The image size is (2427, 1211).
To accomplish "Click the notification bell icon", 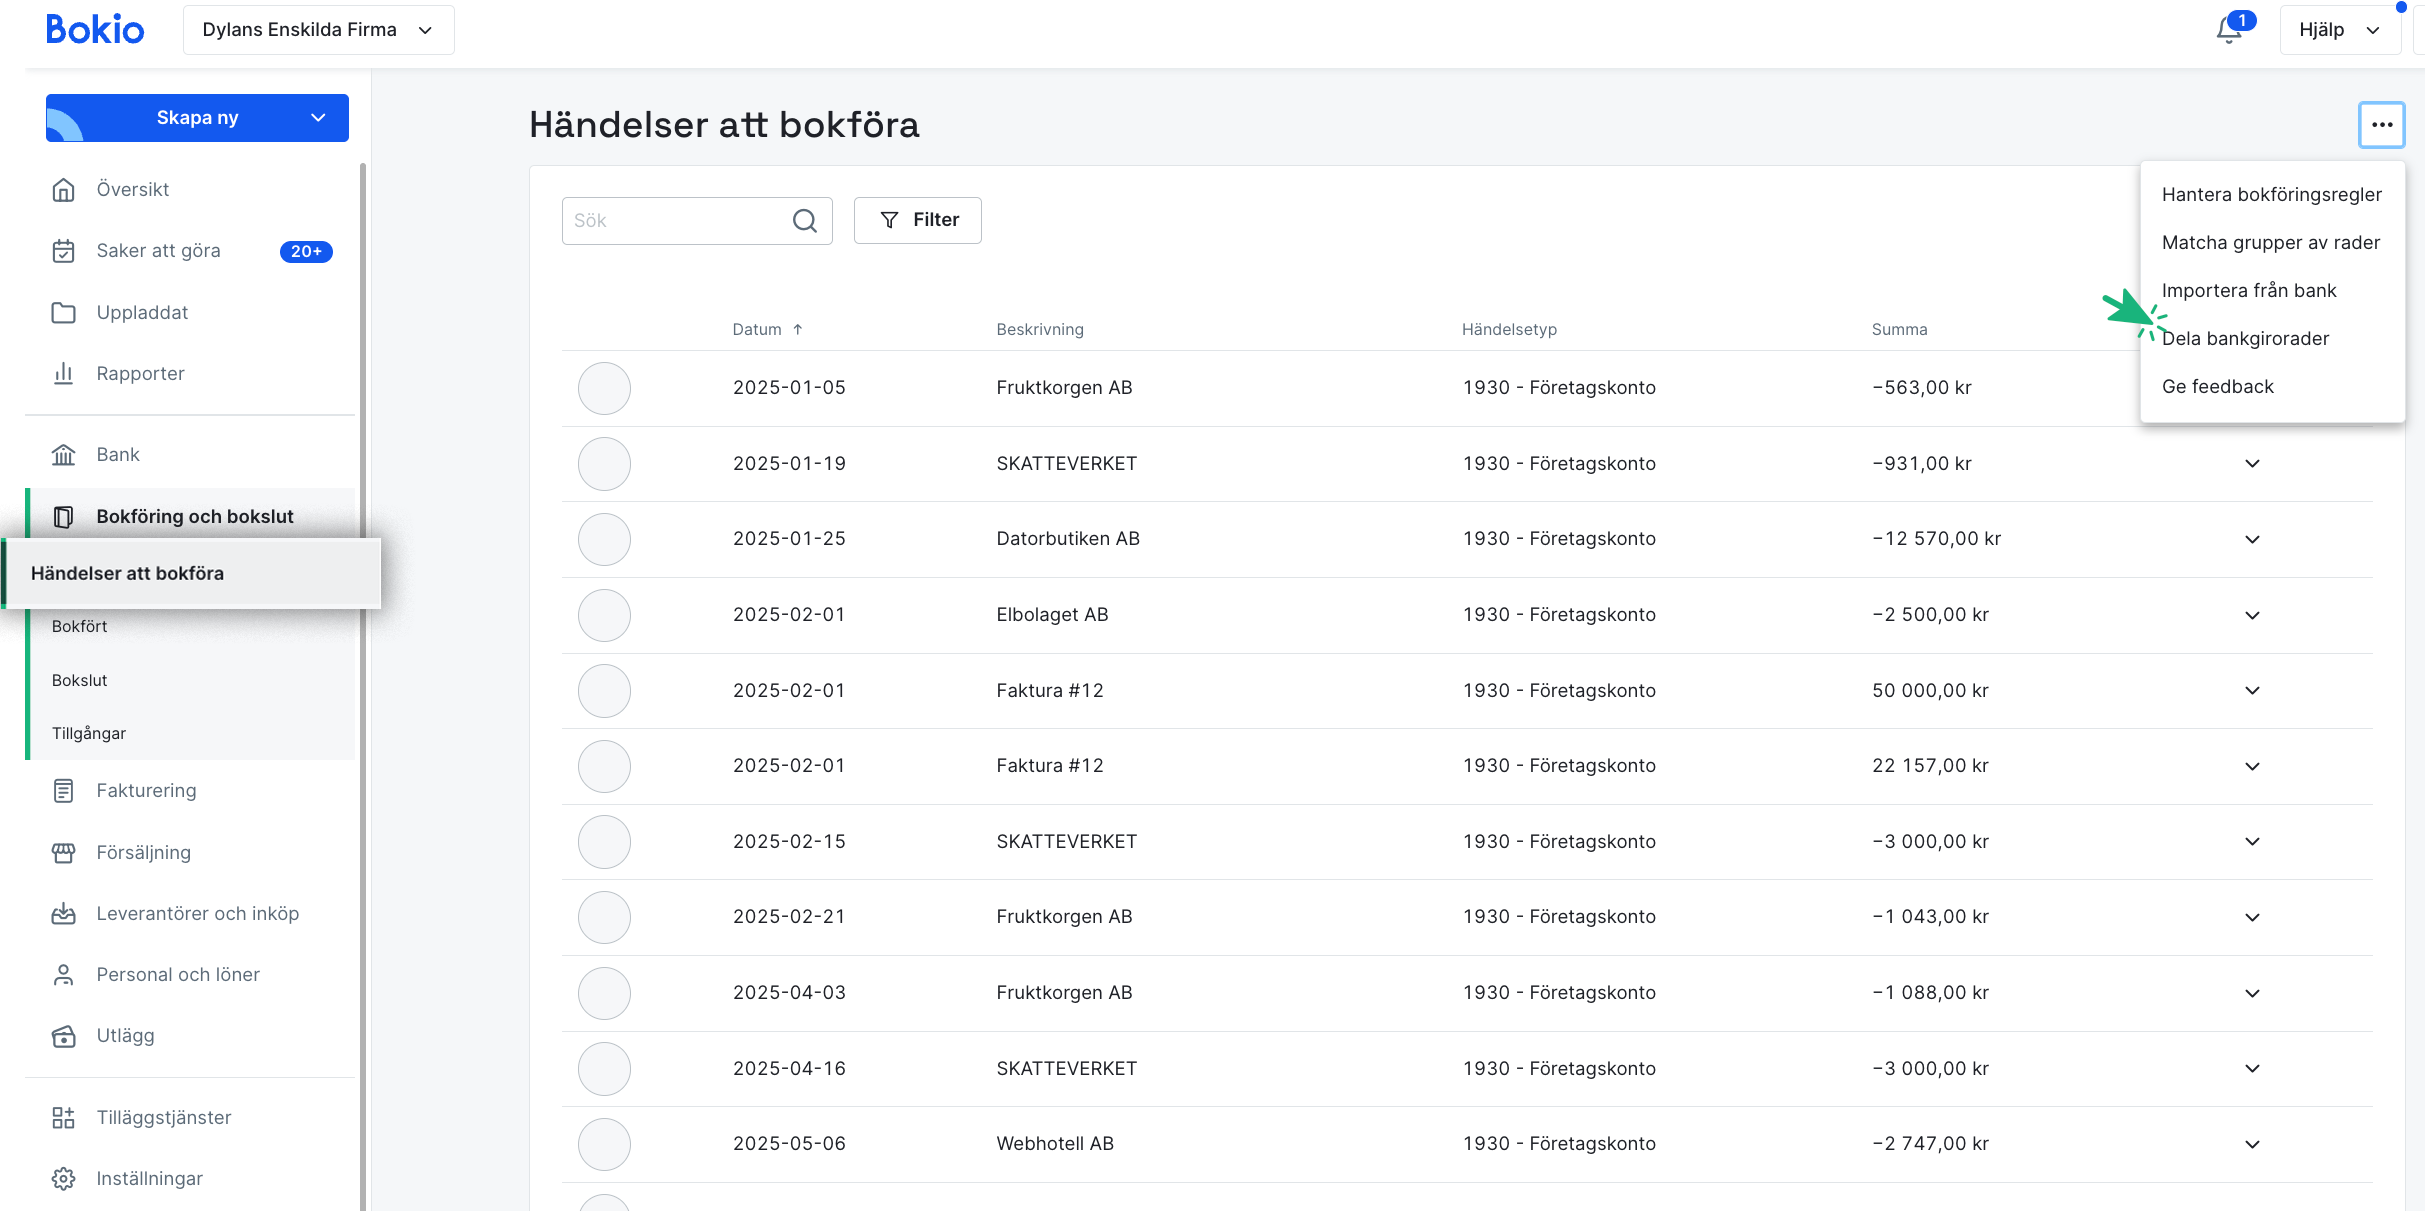I will [x=2228, y=30].
